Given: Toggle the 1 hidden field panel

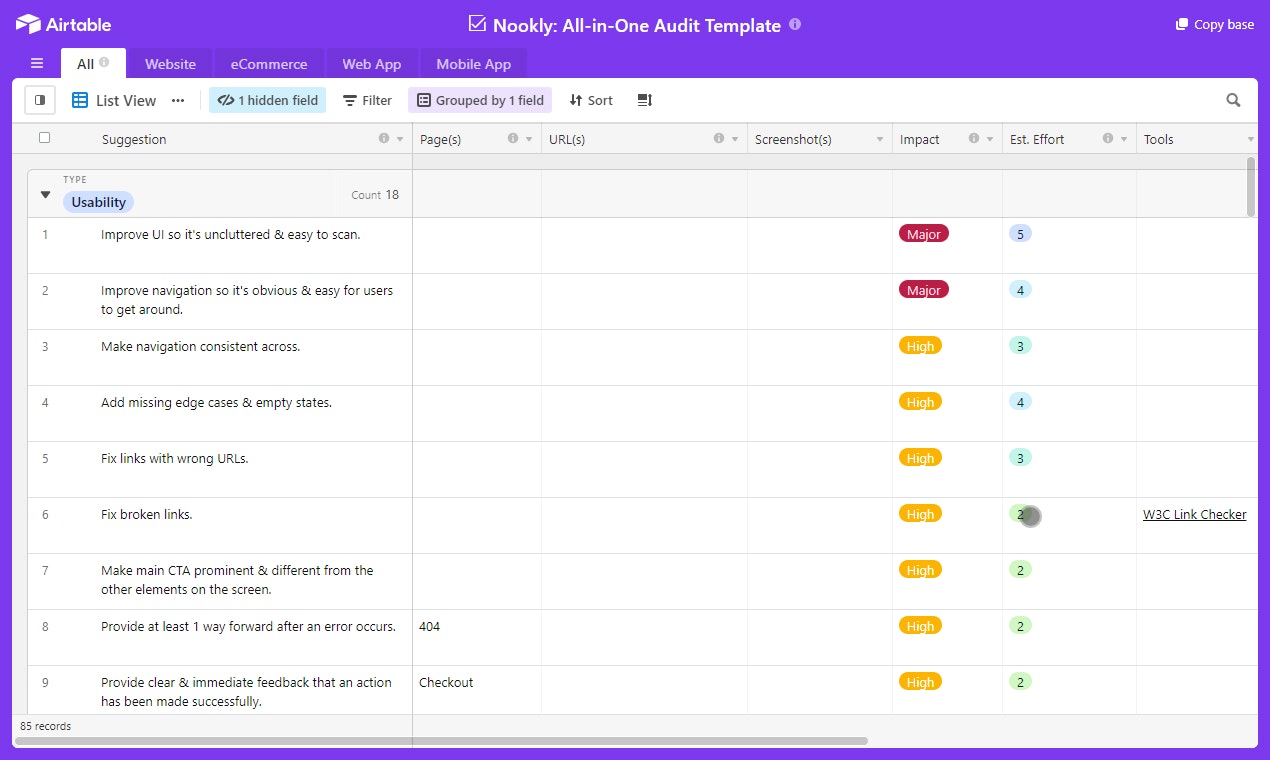Looking at the screenshot, I should [267, 100].
